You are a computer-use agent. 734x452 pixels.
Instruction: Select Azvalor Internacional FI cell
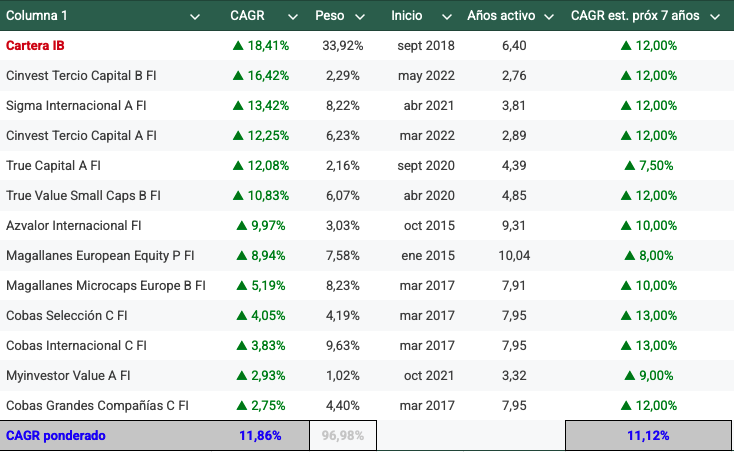73,225
